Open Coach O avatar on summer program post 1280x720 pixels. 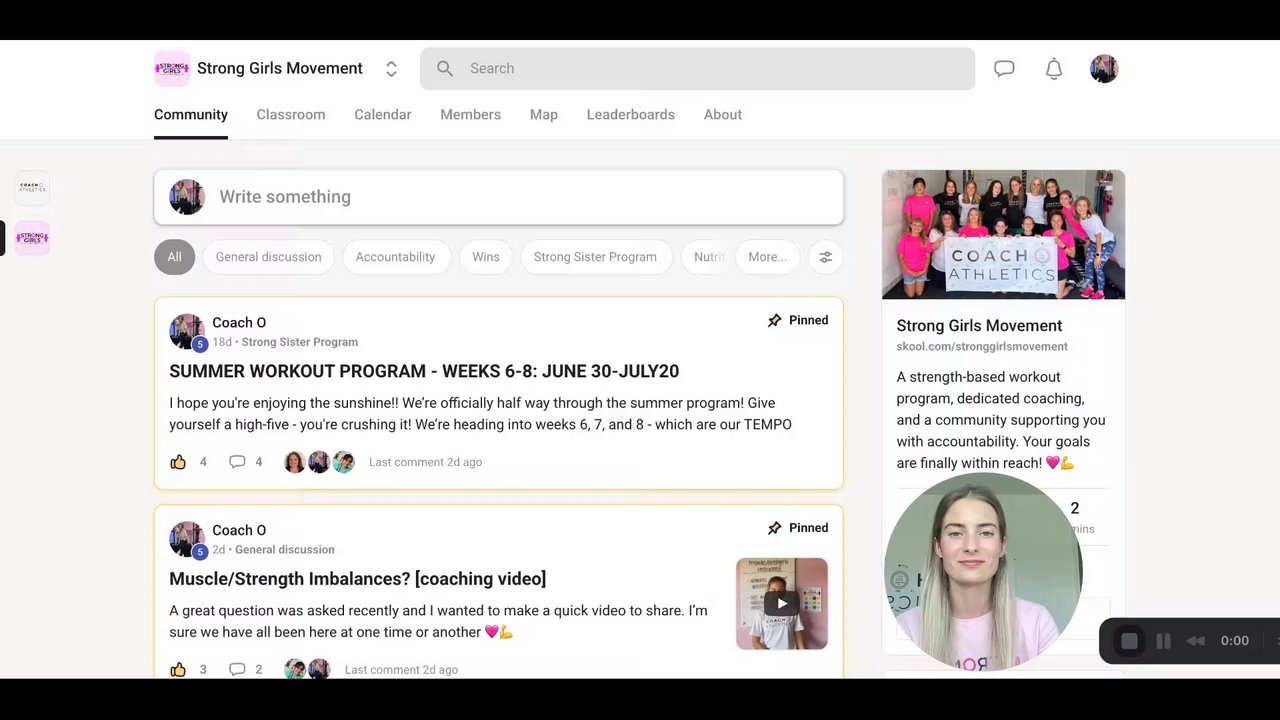(x=187, y=332)
